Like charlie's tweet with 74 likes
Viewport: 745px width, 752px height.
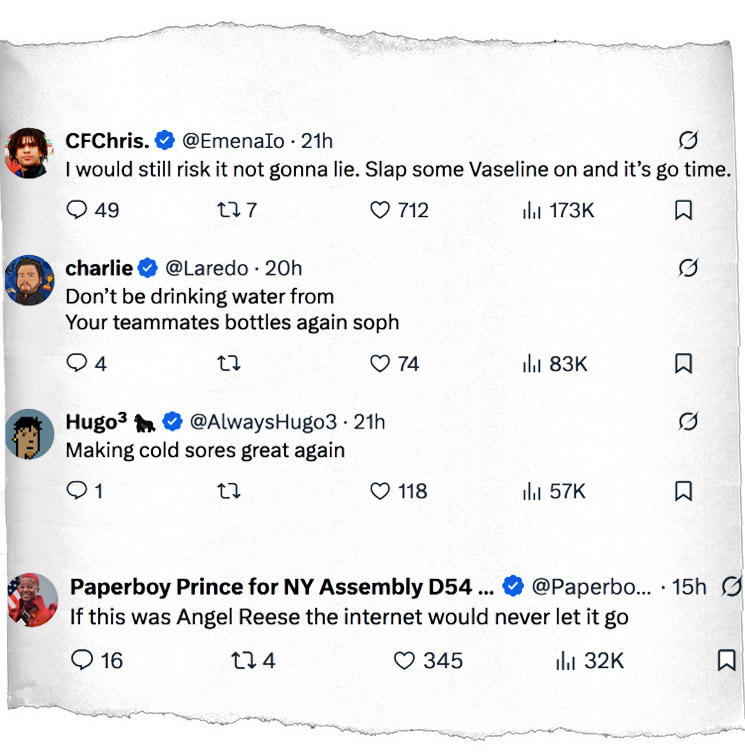pos(380,364)
